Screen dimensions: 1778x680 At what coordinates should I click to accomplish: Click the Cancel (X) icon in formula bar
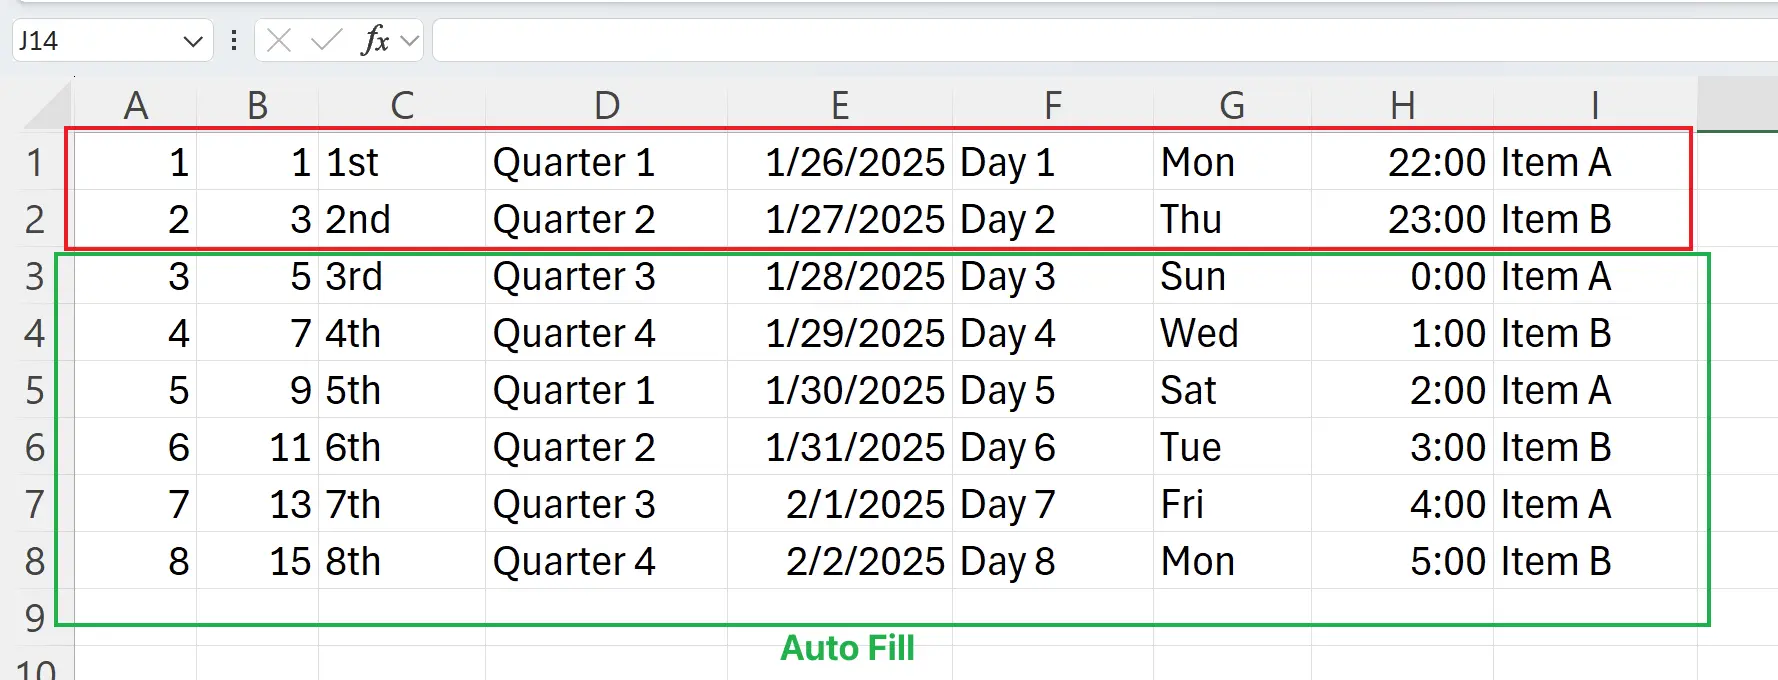pyautogui.click(x=279, y=41)
